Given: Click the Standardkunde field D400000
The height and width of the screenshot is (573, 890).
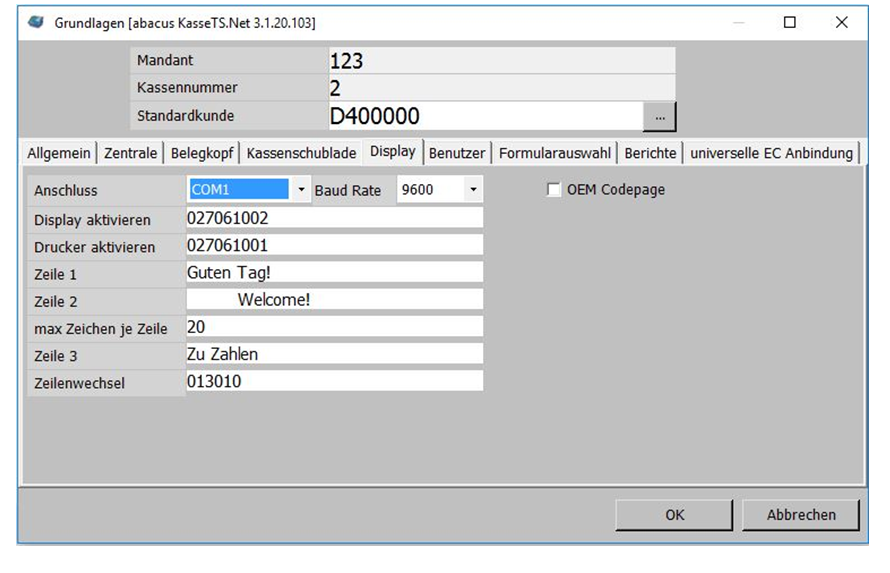Looking at the screenshot, I should [x=484, y=117].
